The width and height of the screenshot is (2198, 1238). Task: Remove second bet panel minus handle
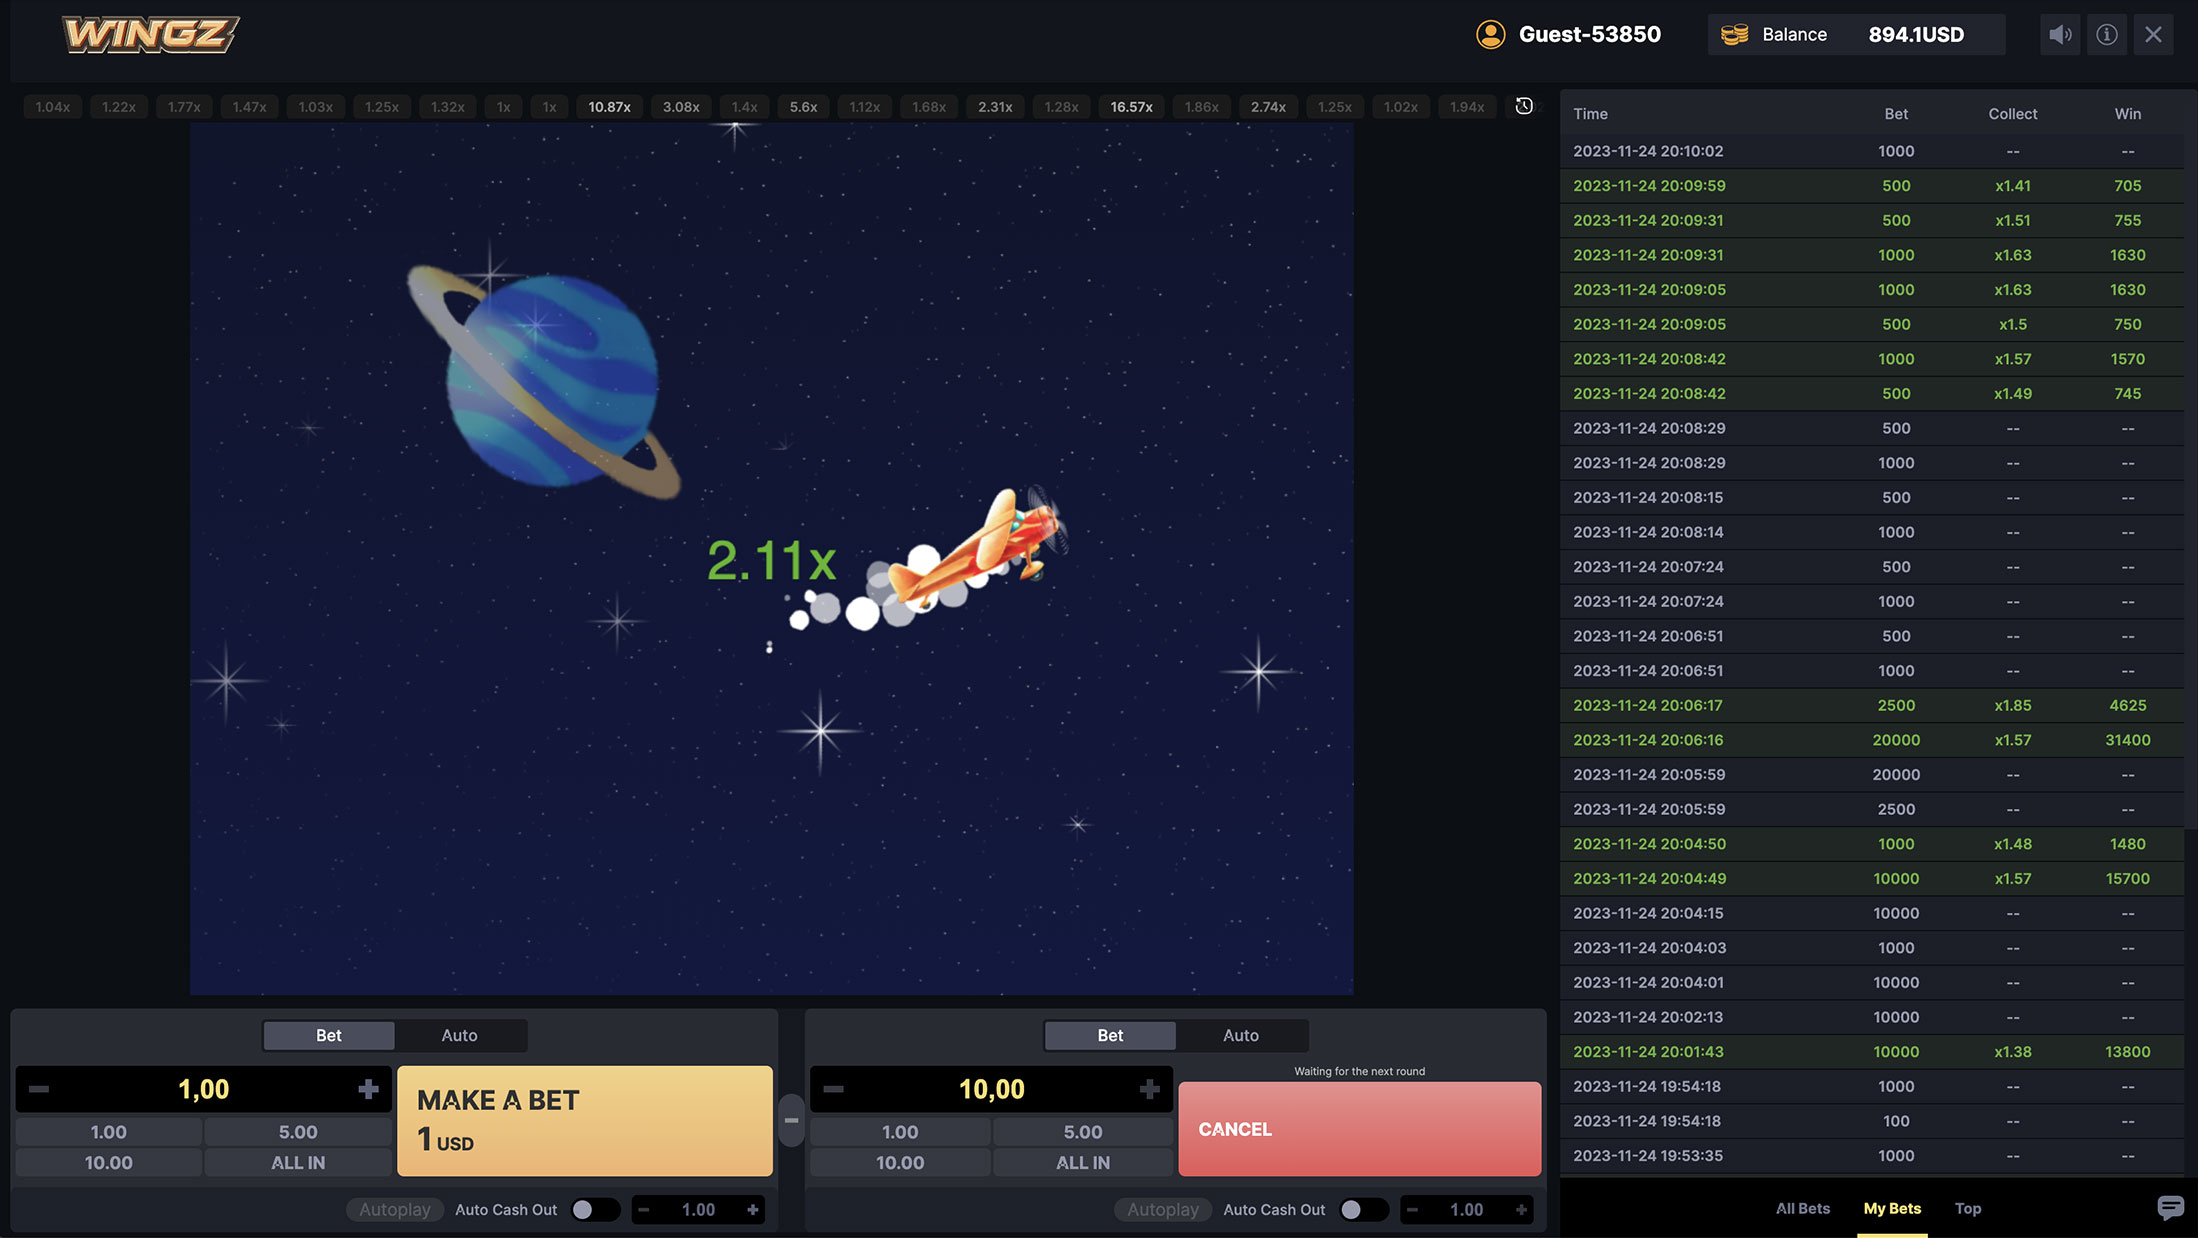pyautogui.click(x=791, y=1120)
